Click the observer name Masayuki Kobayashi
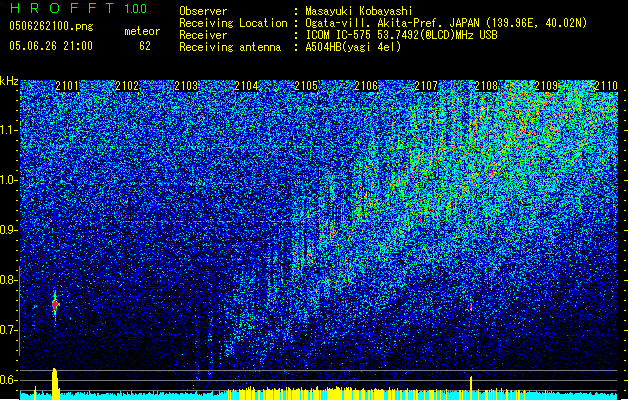The image size is (629, 400). [x=359, y=11]
